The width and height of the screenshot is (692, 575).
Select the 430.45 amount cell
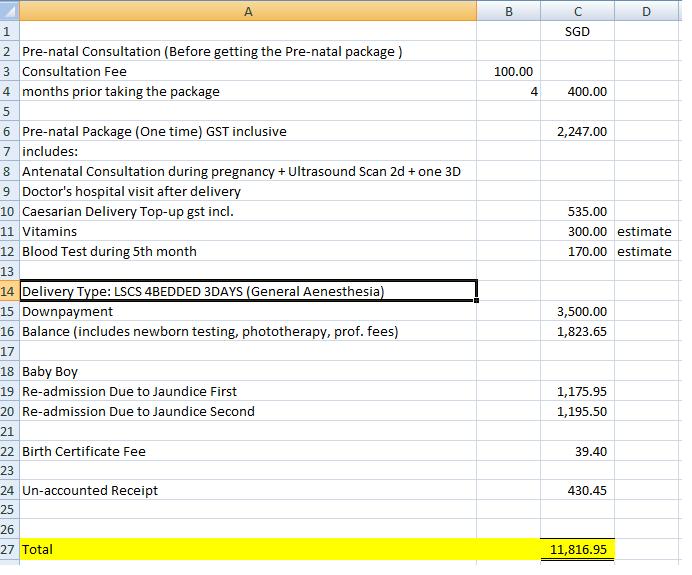click(577, 490)
